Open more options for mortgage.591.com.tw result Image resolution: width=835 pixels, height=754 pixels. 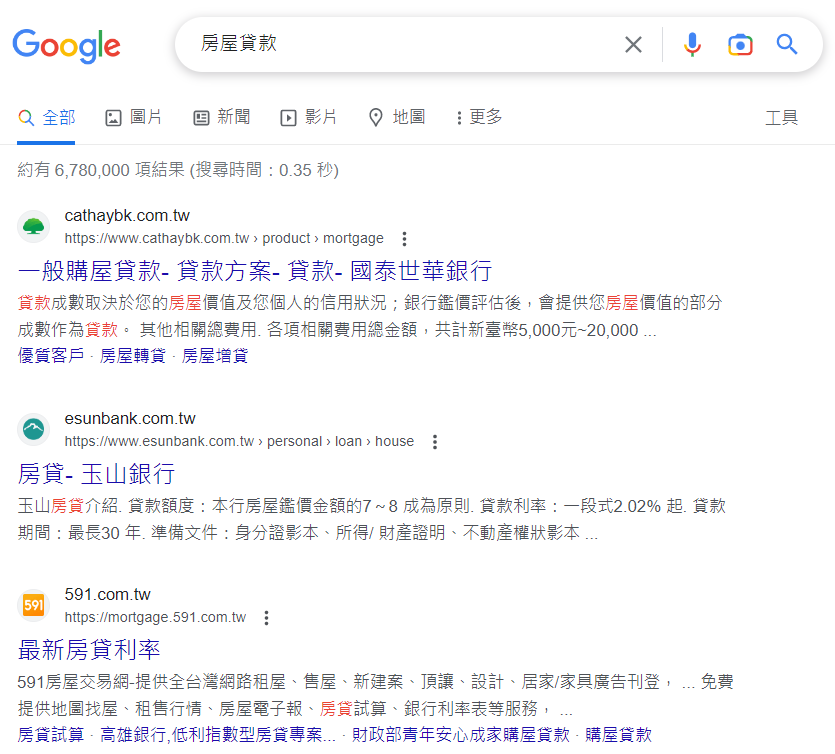[x=266, y=618]
